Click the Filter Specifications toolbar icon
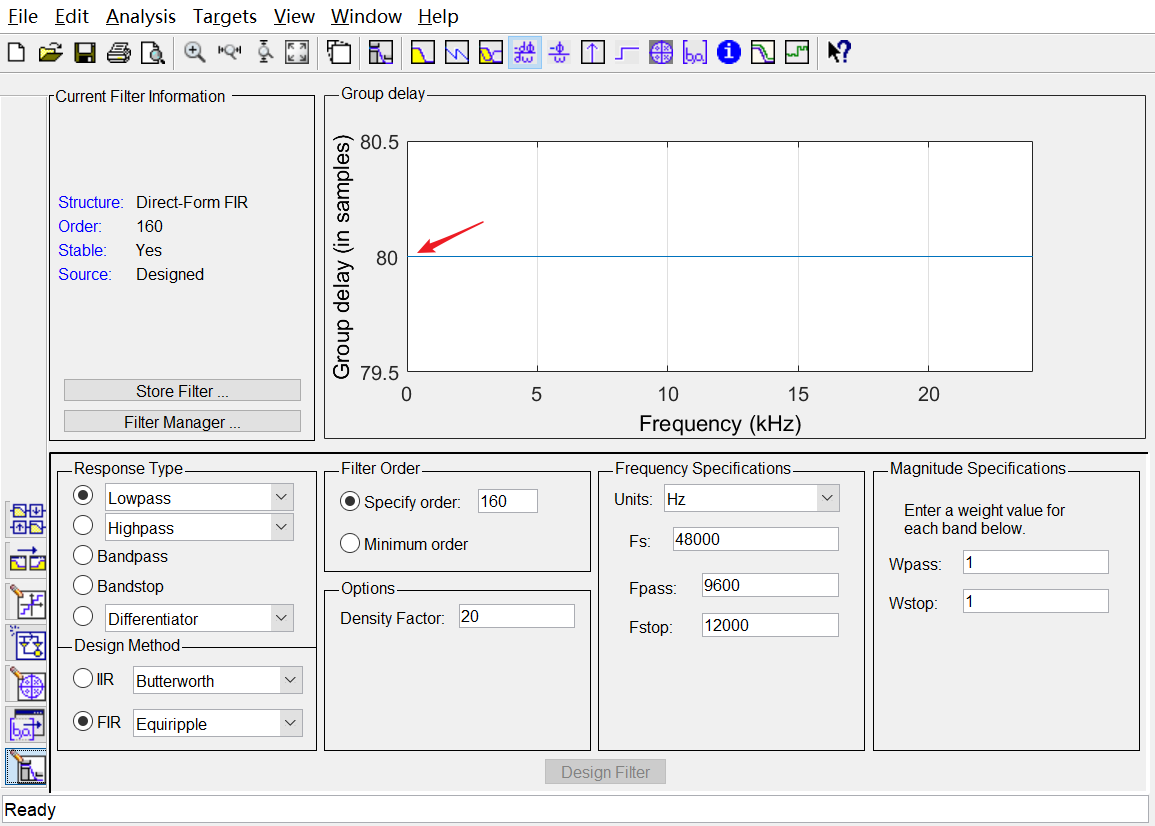The image size is (1155, 826). 380,52
